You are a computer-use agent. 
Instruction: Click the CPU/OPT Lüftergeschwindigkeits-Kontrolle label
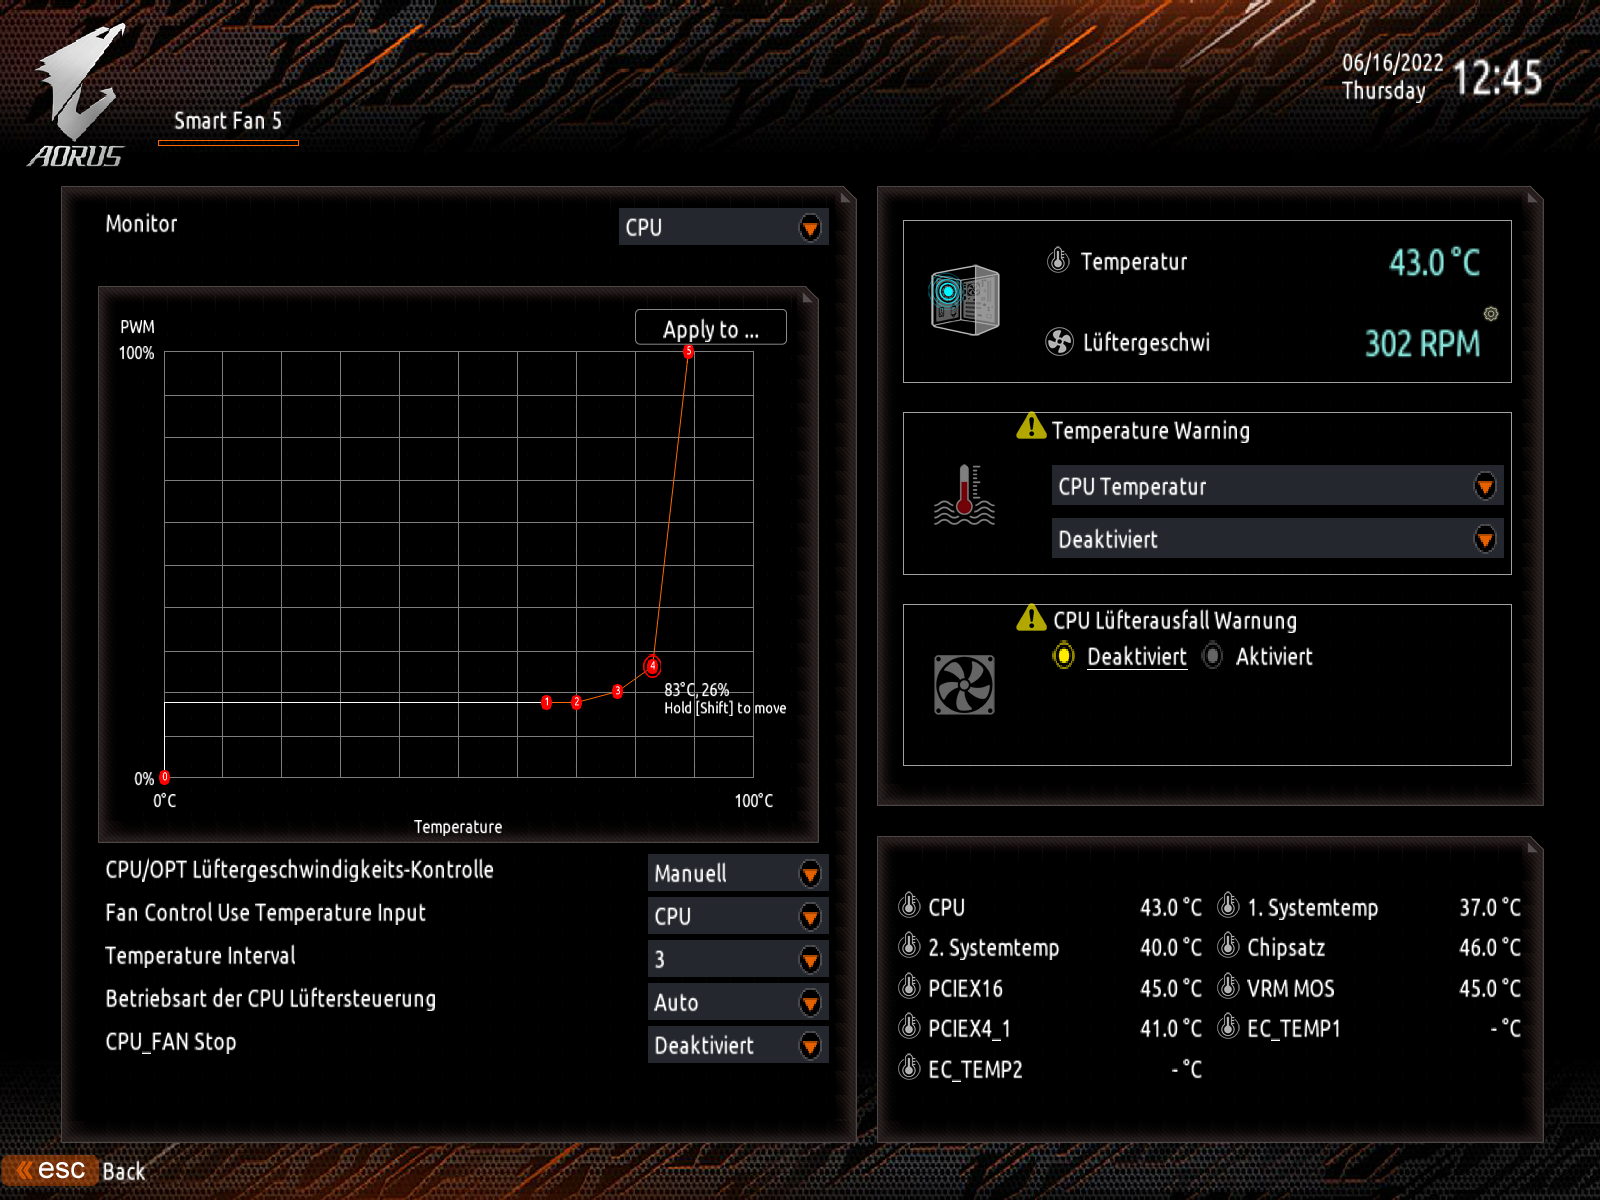(x=300, y=870)
